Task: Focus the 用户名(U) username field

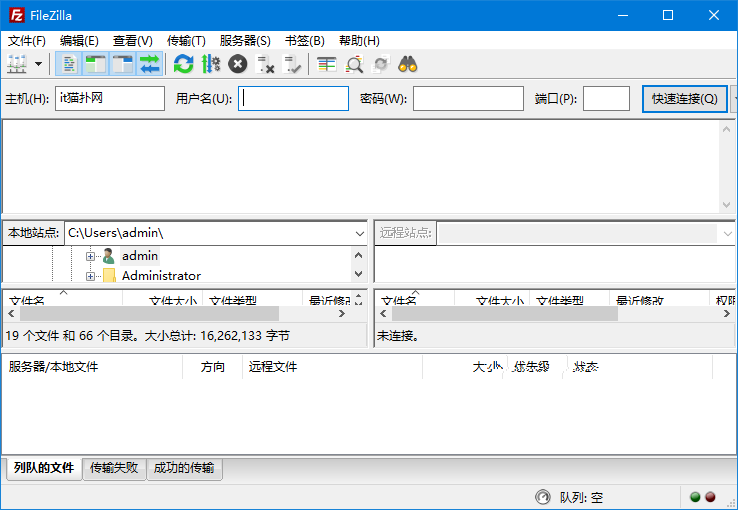Action: point(293,98)
